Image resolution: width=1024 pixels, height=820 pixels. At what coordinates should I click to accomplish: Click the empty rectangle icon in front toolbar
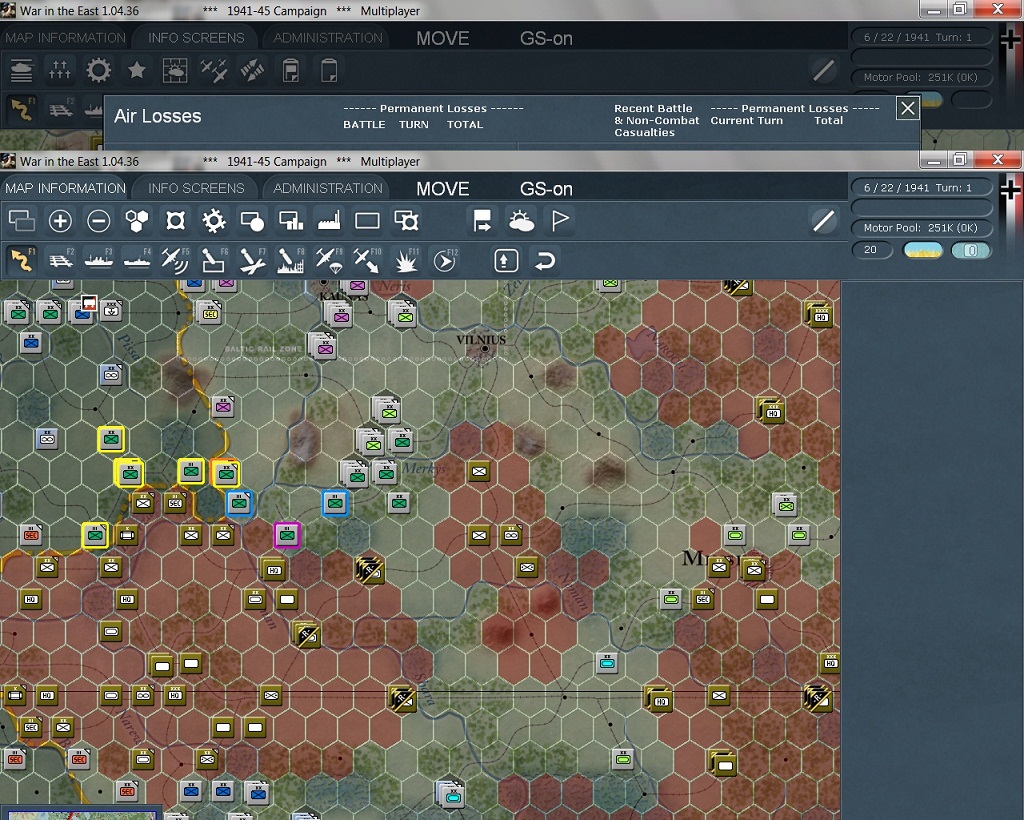[367, 221]
